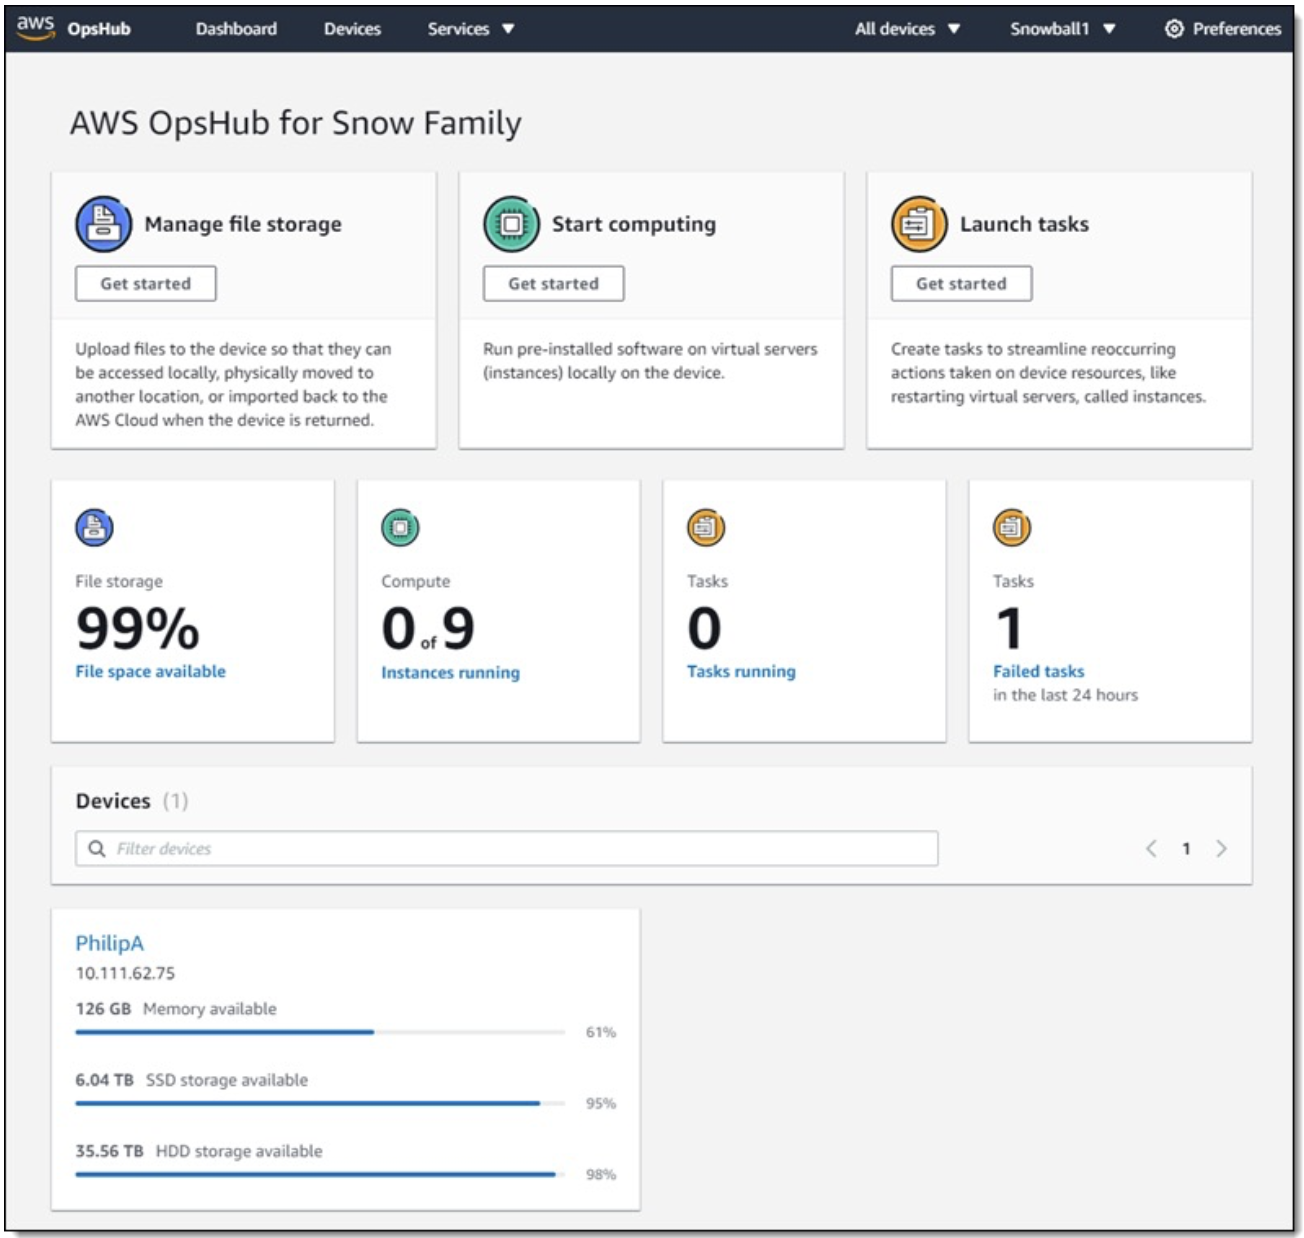Viewport: 1304px width, 1238px height.
Task: Open the Instances running link
Action: 451,672
